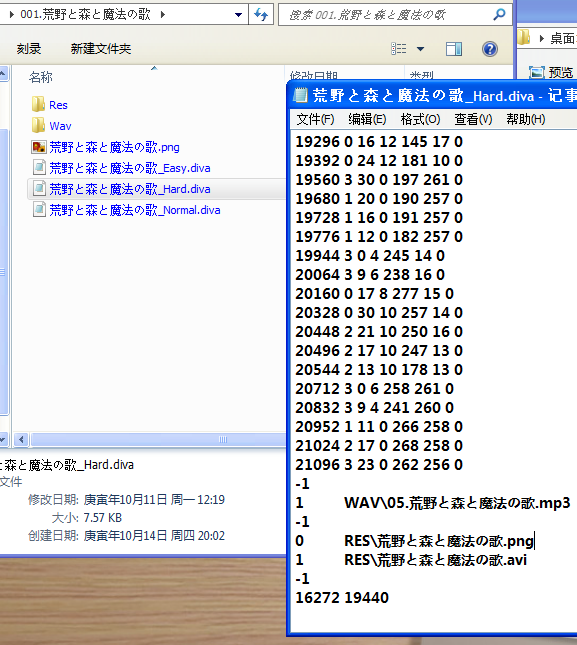Image resolution: width=577 pixels, height=645 pixels.
Task: Click the 桌面 breadcrumb in the right window
Action: coord(562,39)
